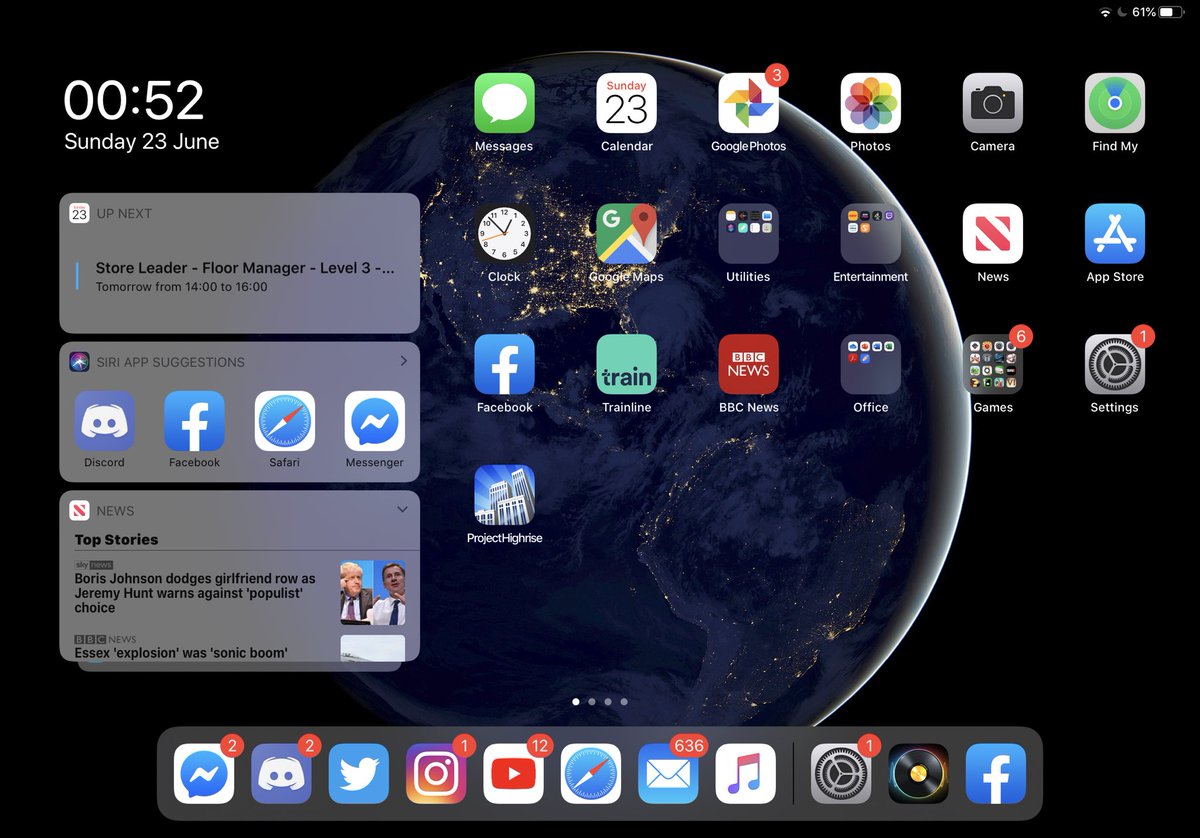Launch the Trainline app
The height and width of the screenshot is (838, 1200).
(x=626, y=365)
